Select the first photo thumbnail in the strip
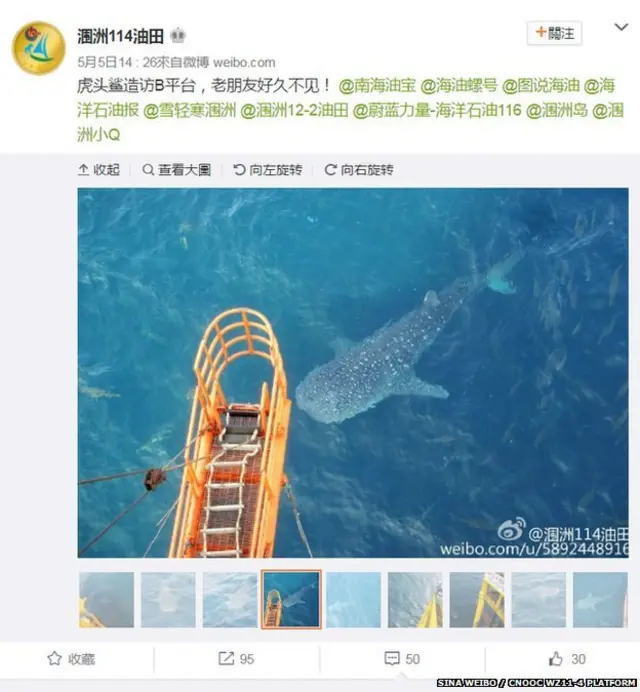Viewport: 640px width, 692px height. (106, 600)
